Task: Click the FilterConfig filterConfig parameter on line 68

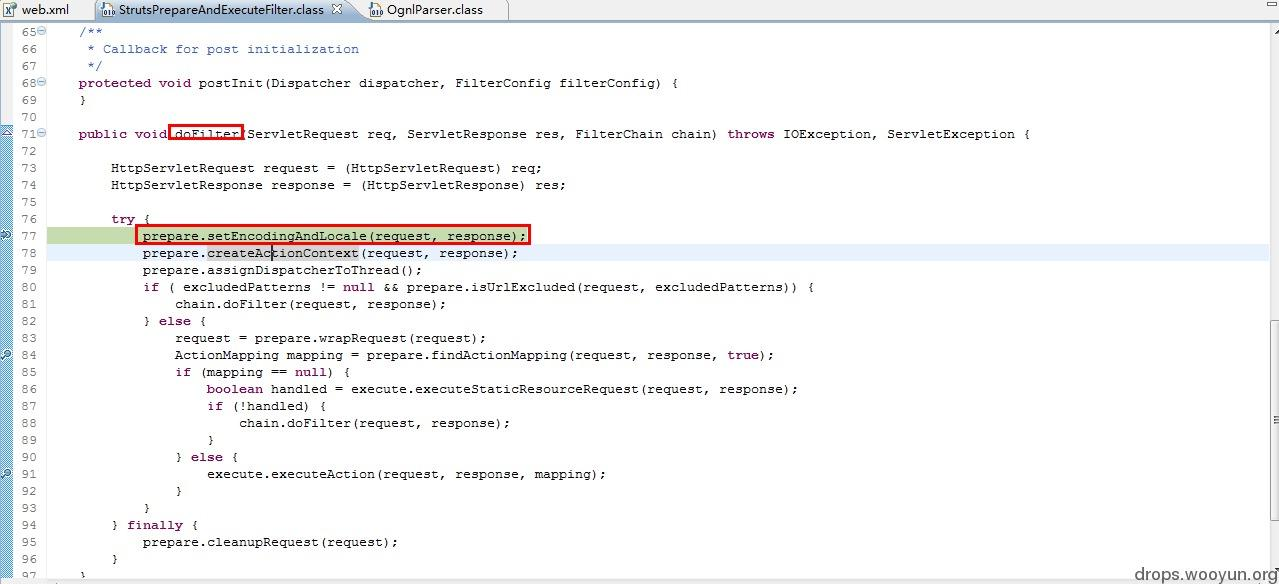Action: tap(555, 83)
